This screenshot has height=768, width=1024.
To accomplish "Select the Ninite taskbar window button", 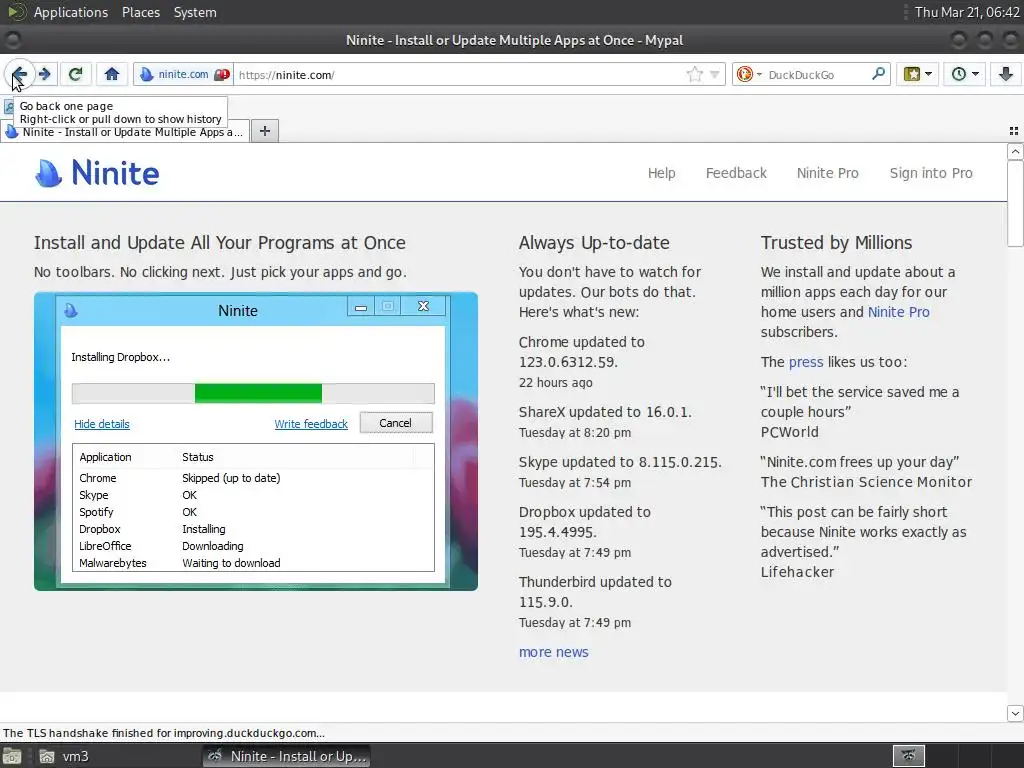I will 286,756.
